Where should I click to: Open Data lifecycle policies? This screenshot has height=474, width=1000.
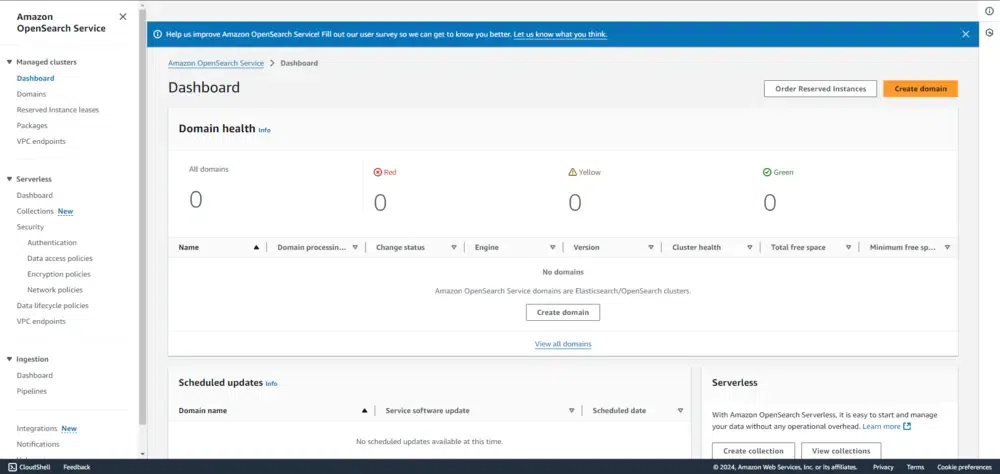pyautogui.click(x=52, y=306)
